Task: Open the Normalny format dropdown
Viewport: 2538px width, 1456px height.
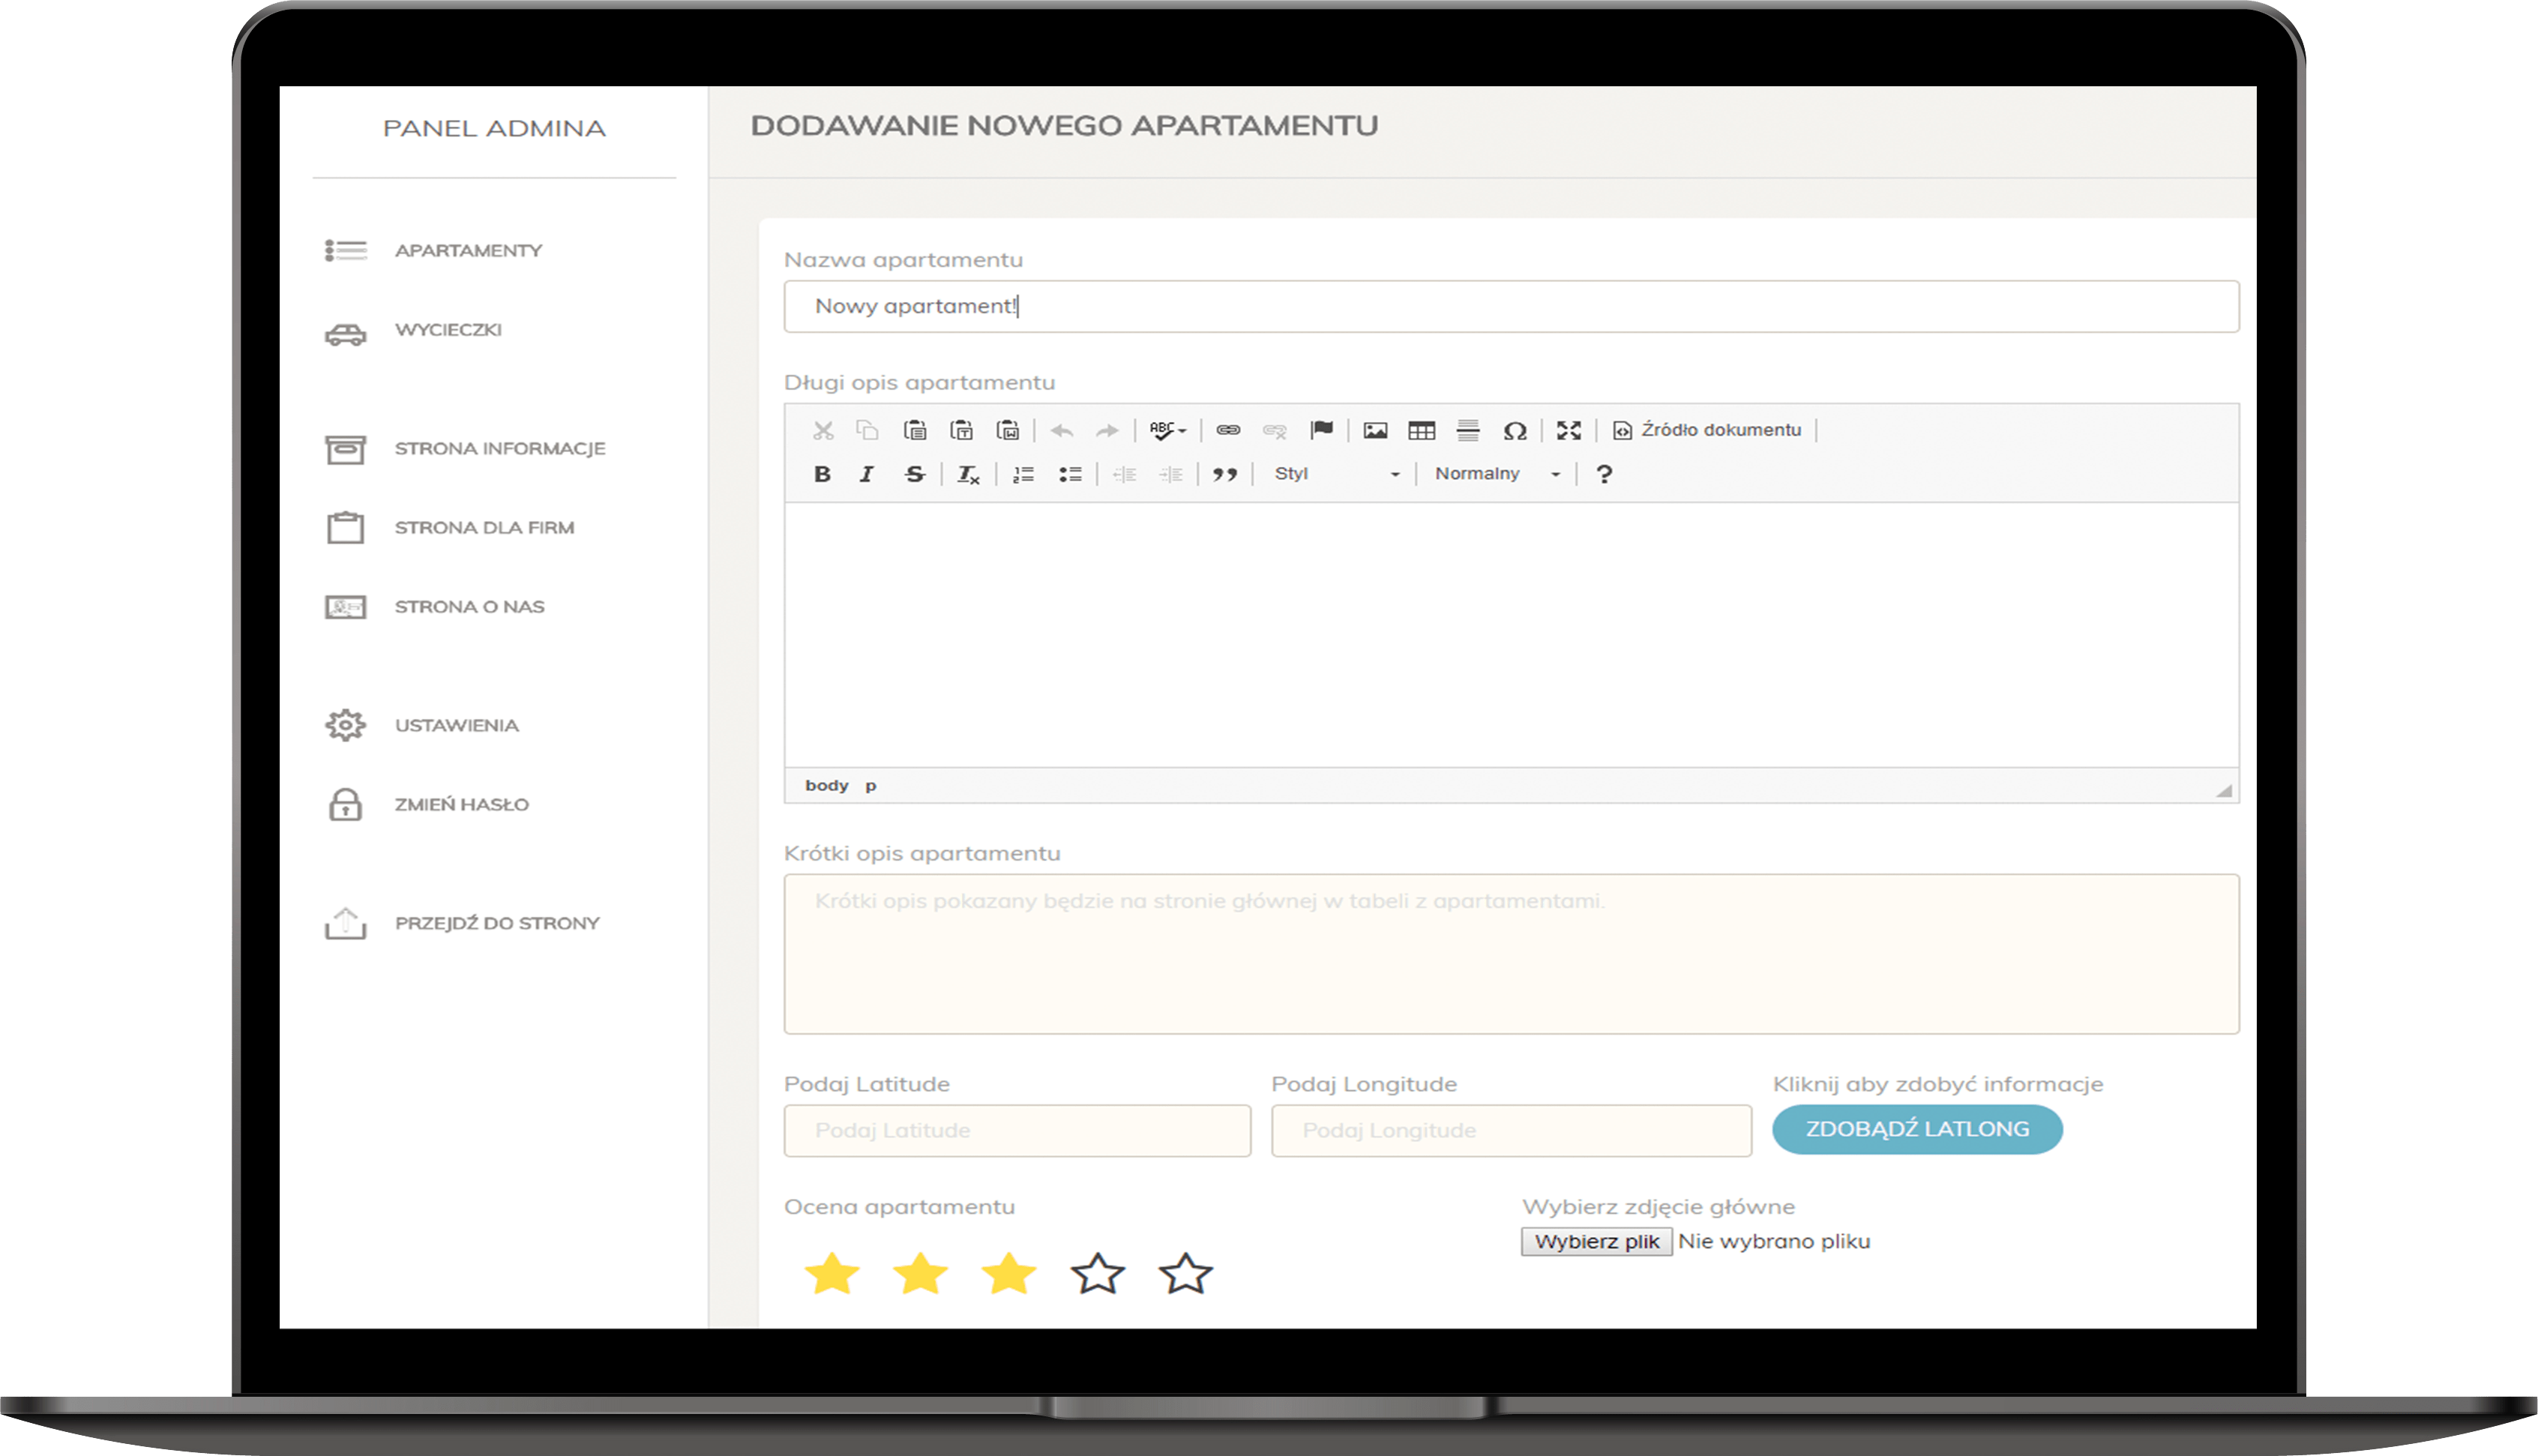Action: [x=1497, y=474]
